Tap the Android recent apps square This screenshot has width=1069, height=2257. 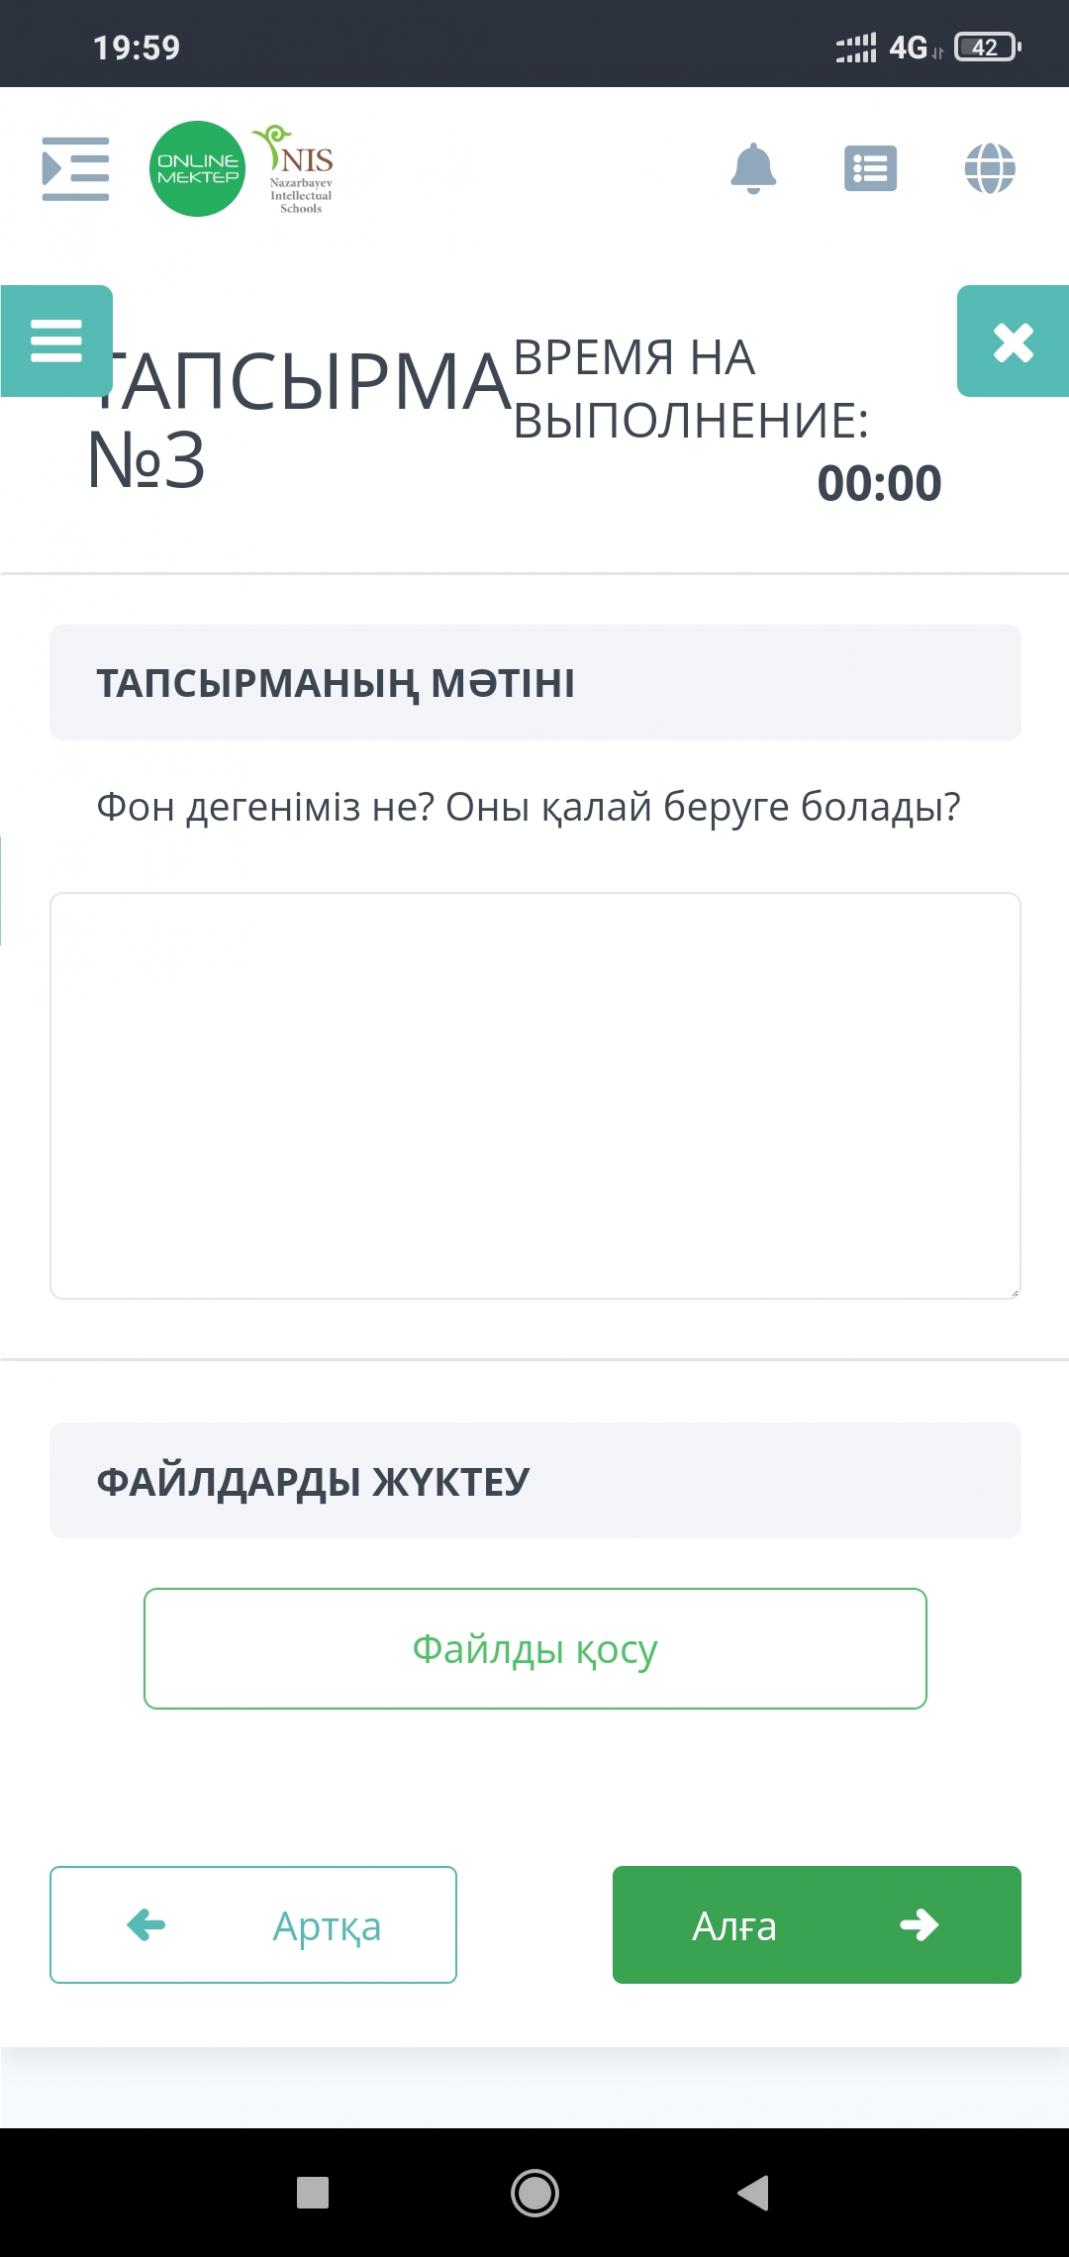pos(313,2193)
